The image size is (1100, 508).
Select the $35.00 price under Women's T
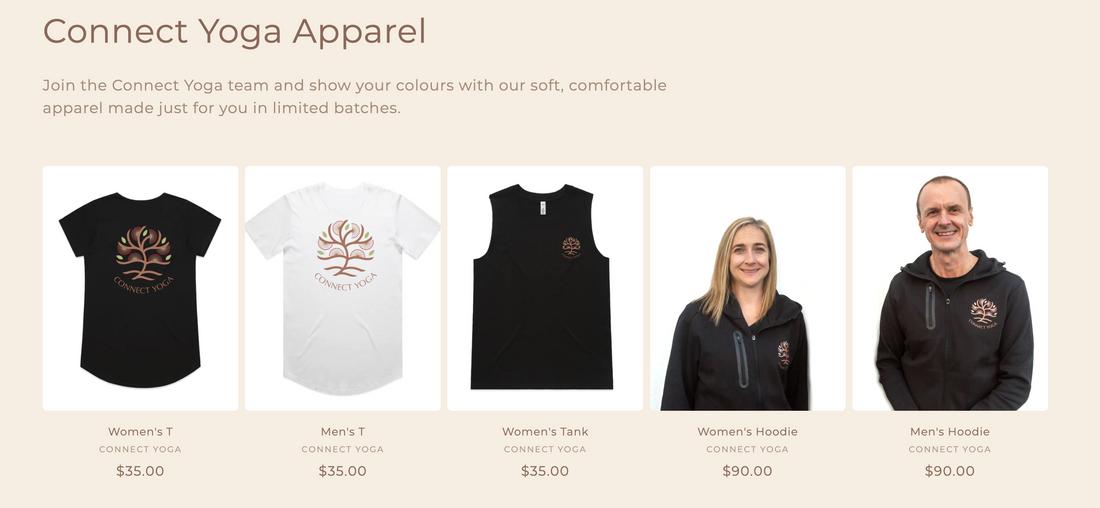click(140, 471)
